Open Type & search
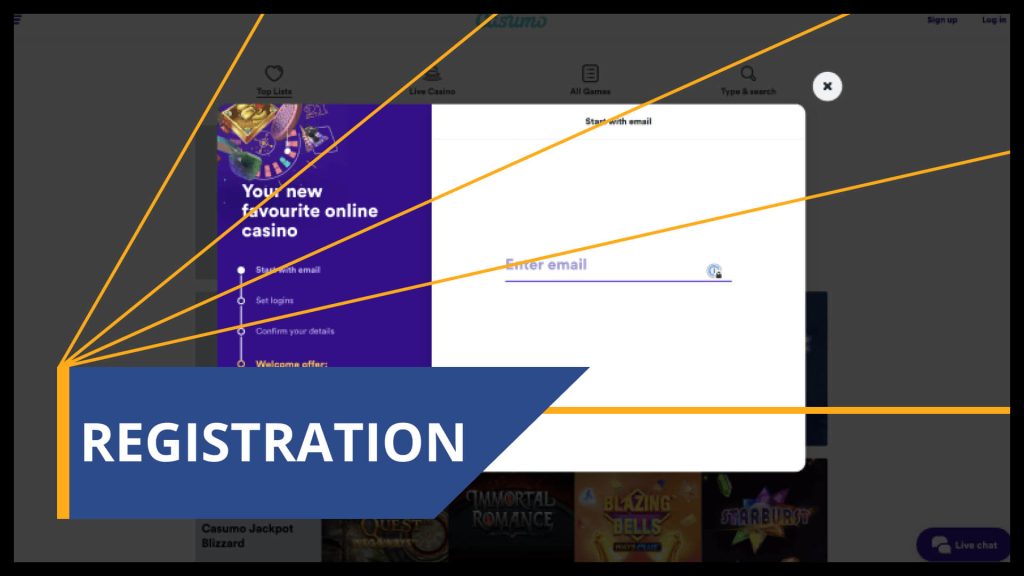Viewport: 1024px width, 576px height. tap(748, 80)
